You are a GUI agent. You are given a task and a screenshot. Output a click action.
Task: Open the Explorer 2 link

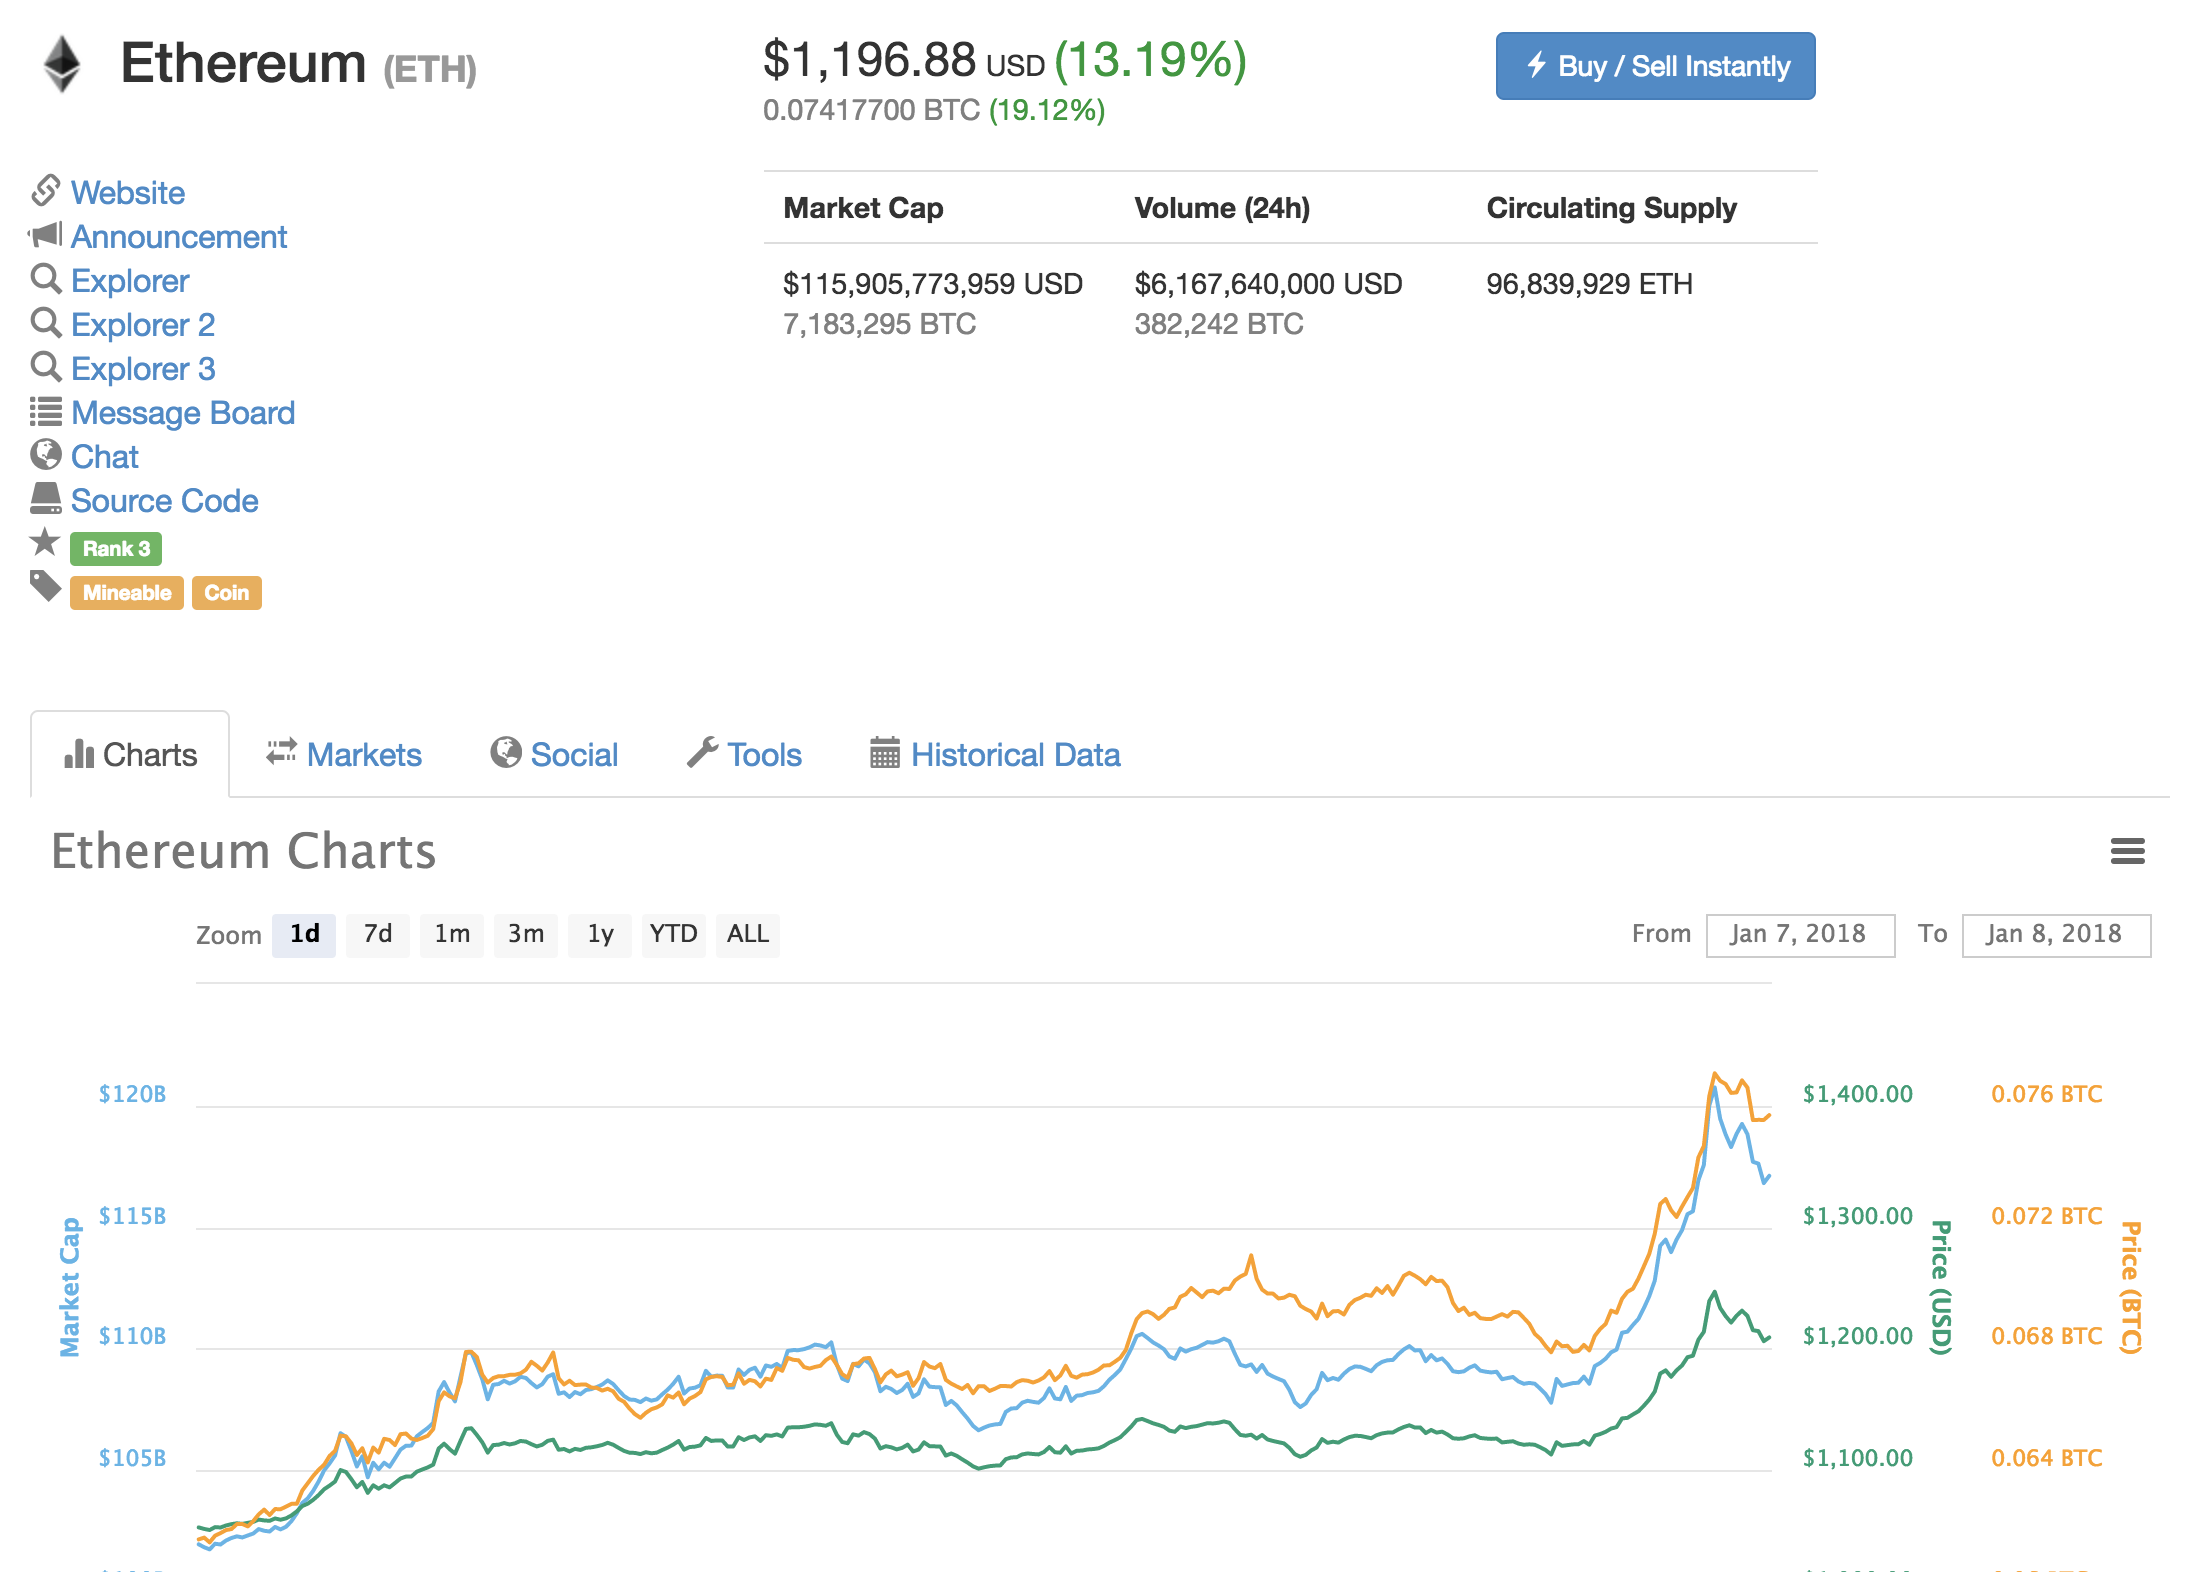[143, 324]
